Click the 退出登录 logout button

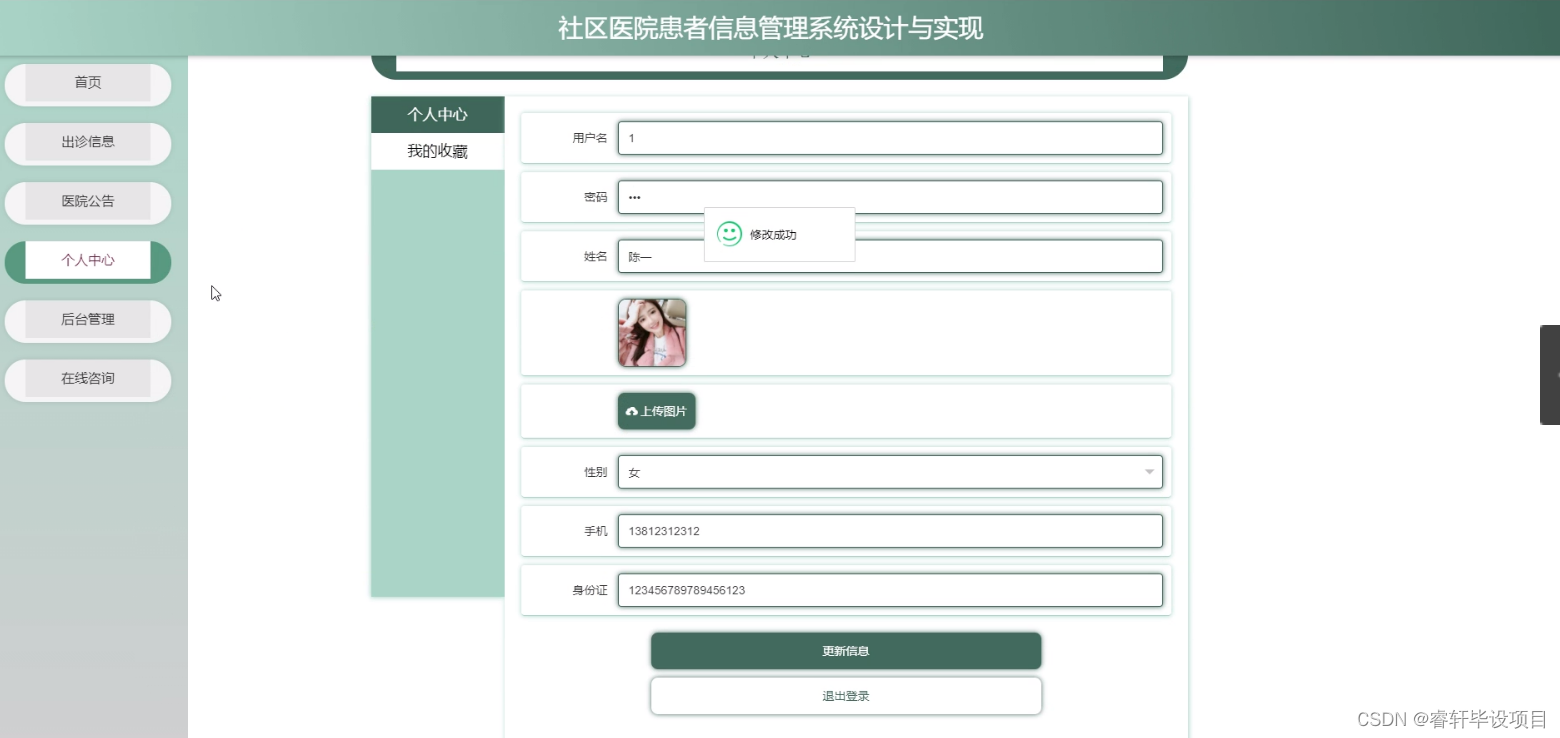point(845,695)
